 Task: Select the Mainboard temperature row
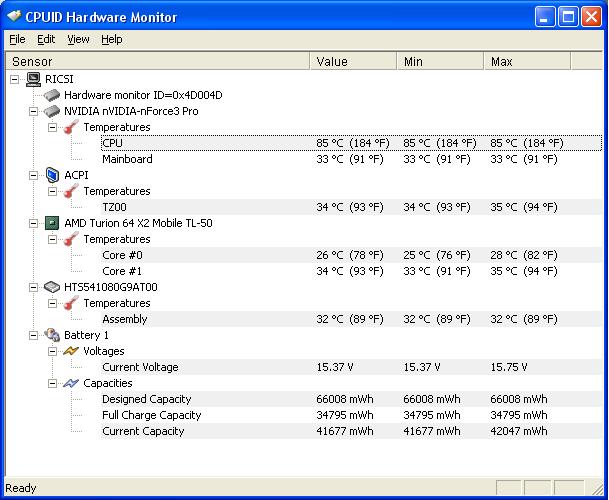pyautogui.click(x=351, y=159)
